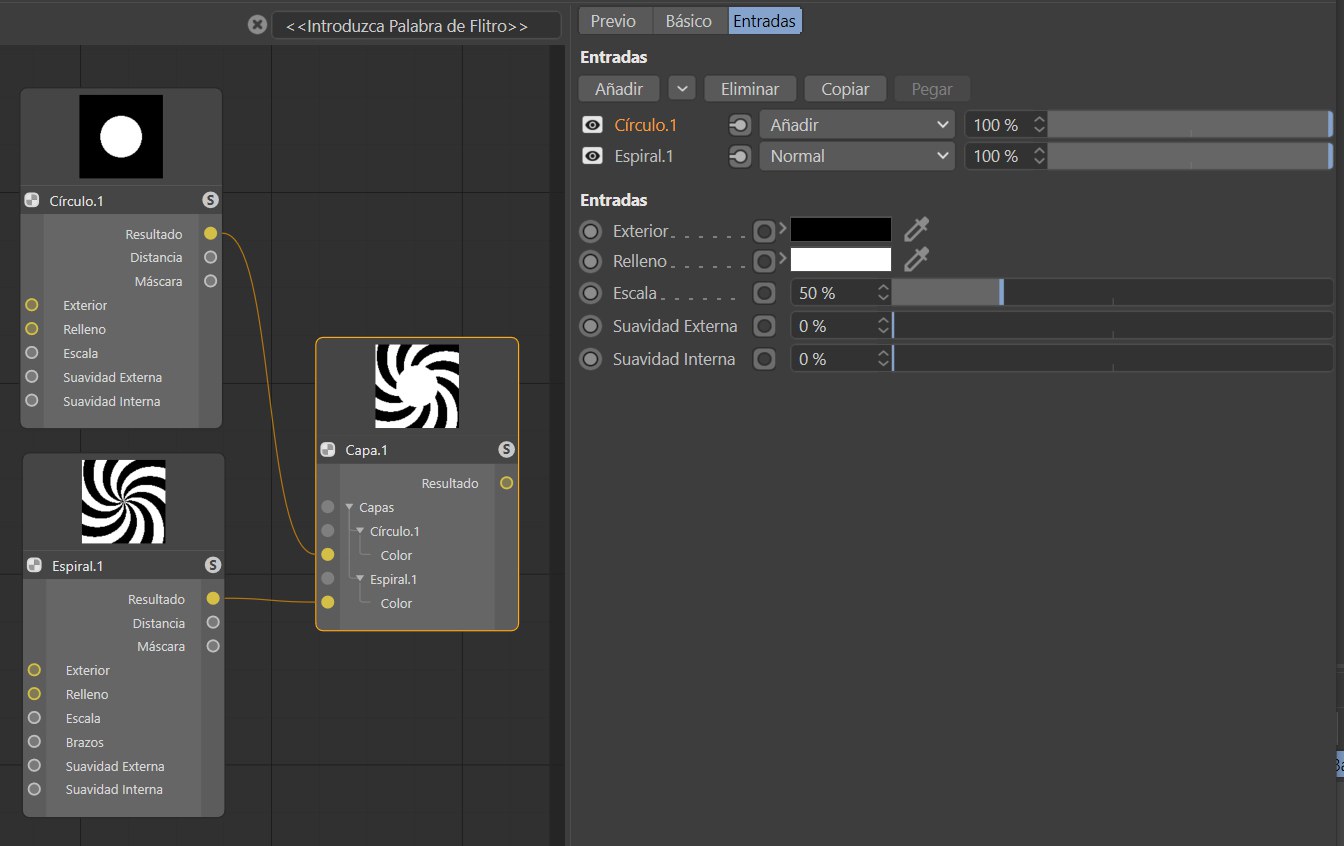This screenshot has width=1344, height=846.
Task: Click the eyedropper icon next to Exterior color
Action: 915,230
